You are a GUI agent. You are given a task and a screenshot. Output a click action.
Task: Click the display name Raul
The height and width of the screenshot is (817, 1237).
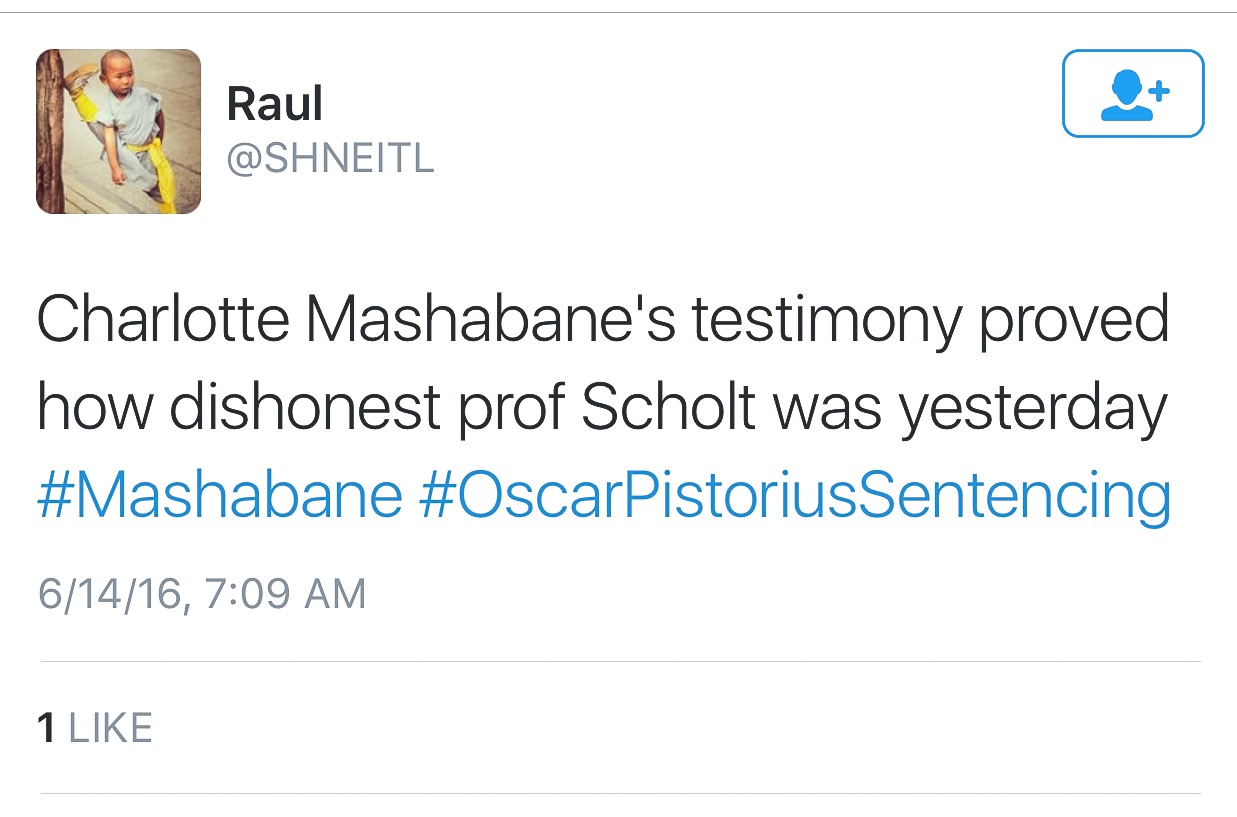(x=274, y=103)
